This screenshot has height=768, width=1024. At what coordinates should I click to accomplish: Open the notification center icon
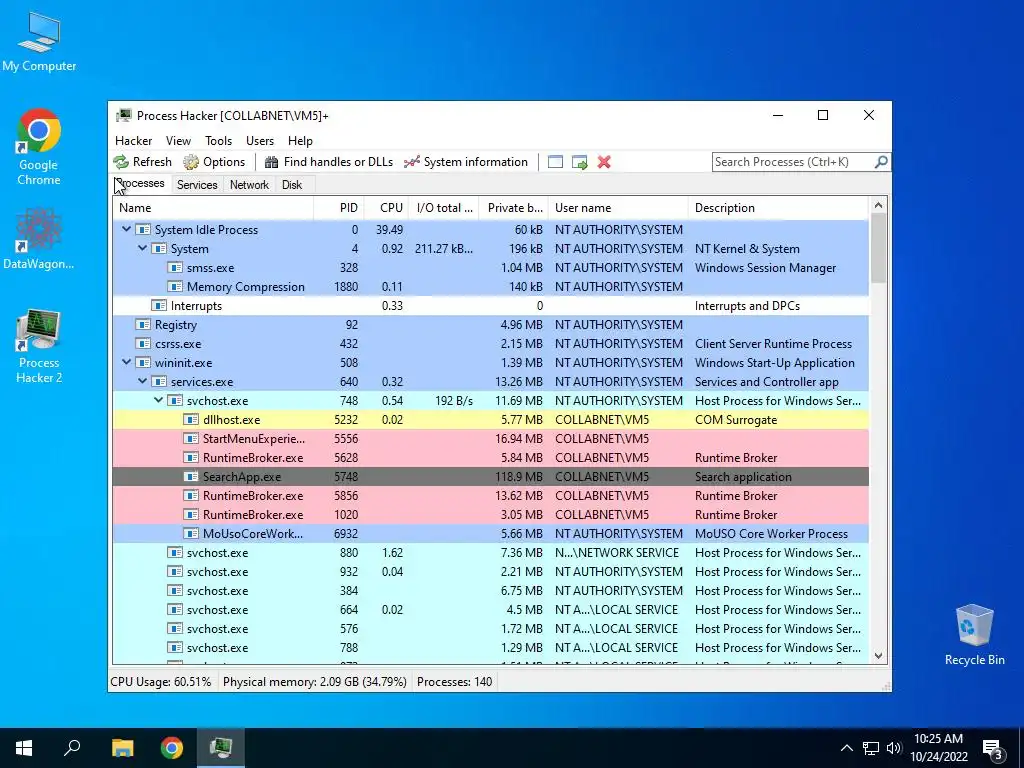coord(993,749)
